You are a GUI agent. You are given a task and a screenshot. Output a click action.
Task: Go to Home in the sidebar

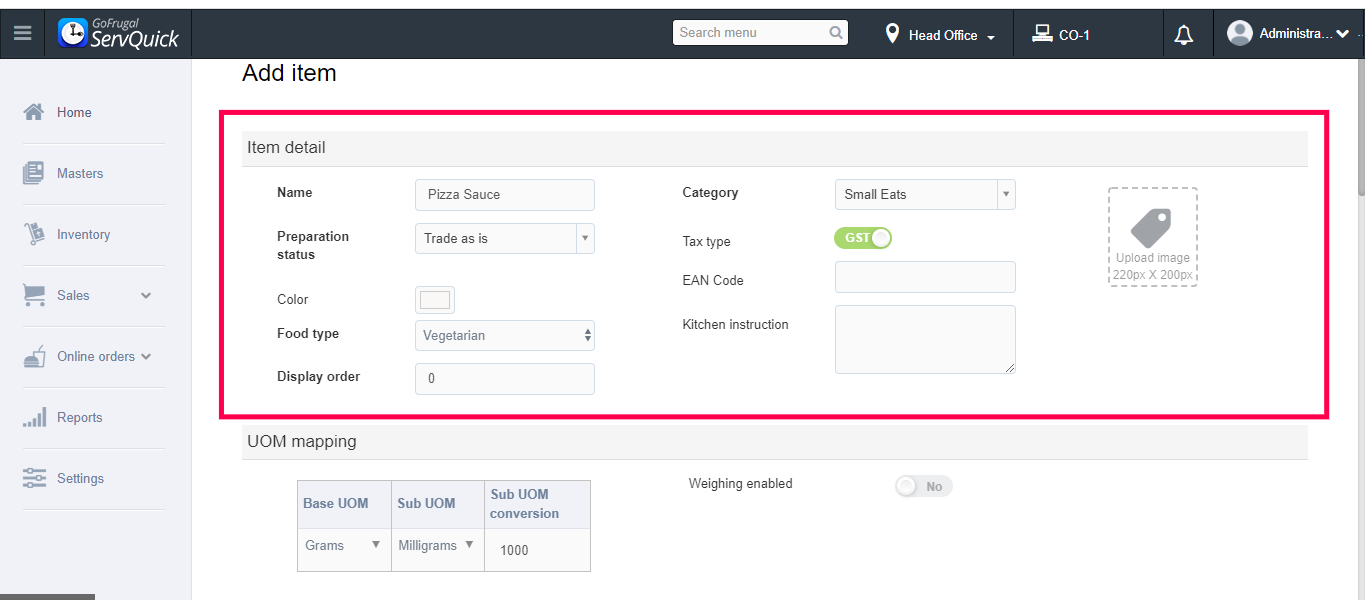pos(74,113)
